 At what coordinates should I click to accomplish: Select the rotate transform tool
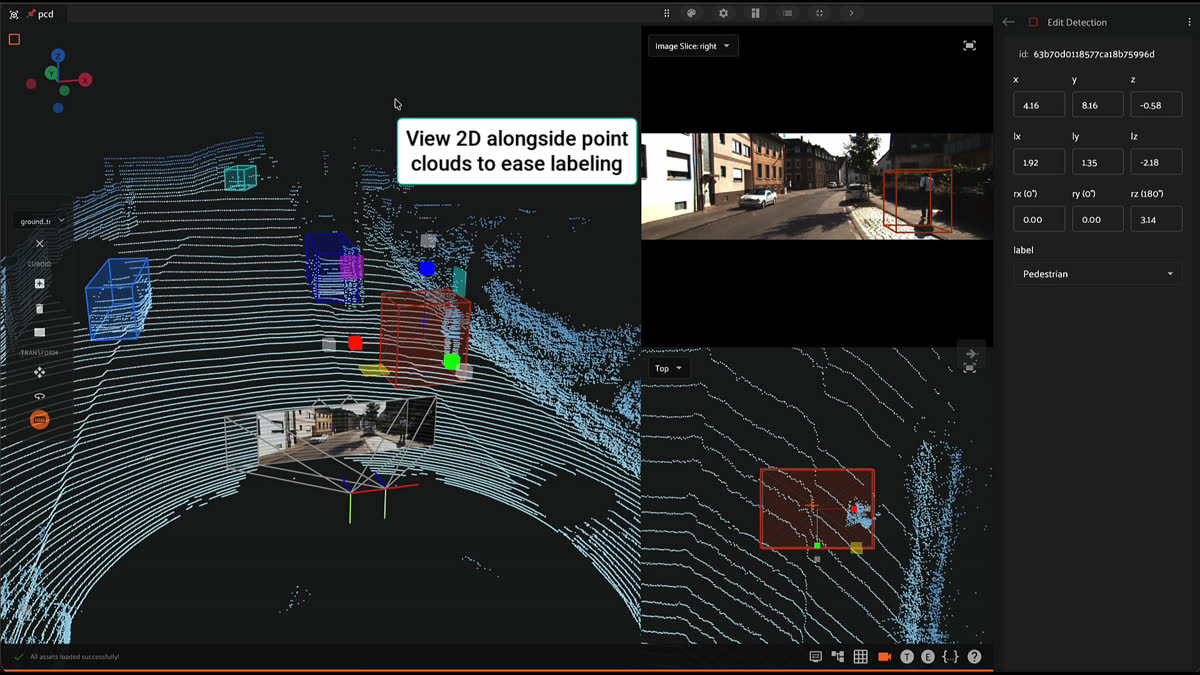[x=40, y=396]
